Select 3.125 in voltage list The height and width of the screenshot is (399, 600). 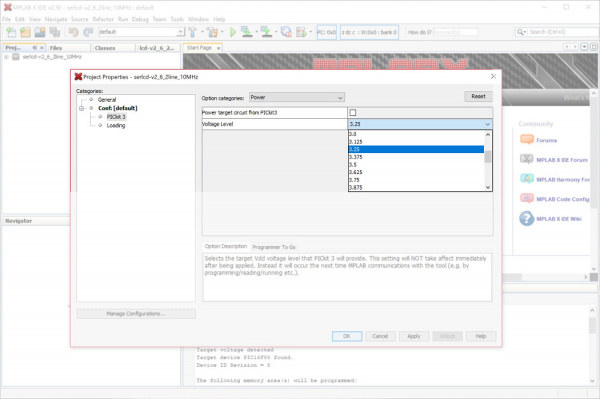tap(416, 142)
